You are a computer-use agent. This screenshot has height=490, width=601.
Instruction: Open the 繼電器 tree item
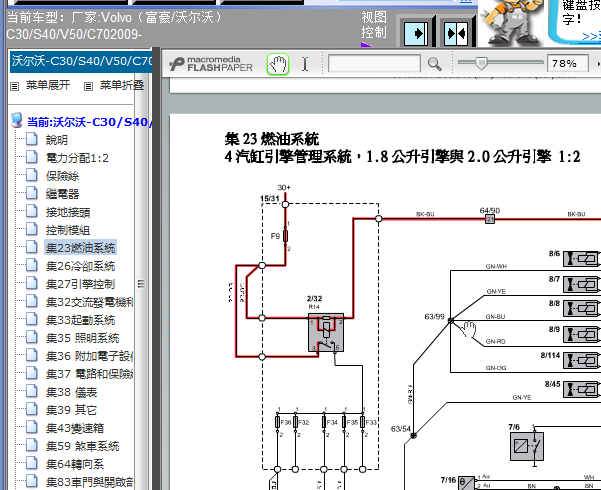coord(62,194)
